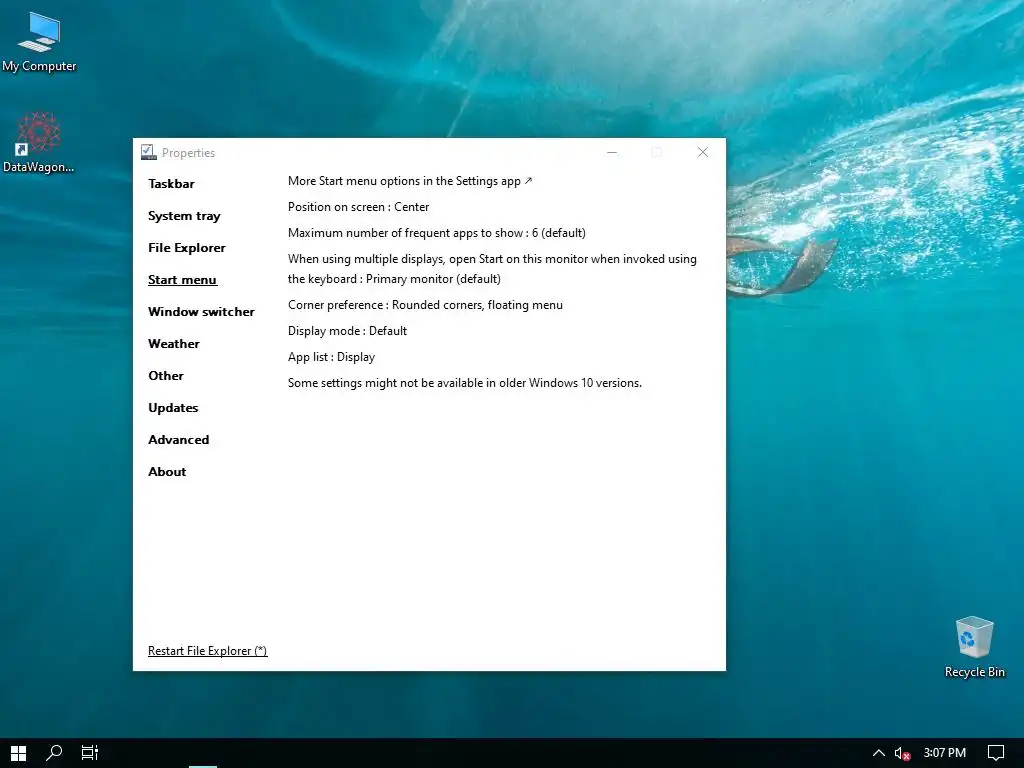Open the Action Center notification icon
The width and height of the screenshot is (1024, 768).
[995, 753]
